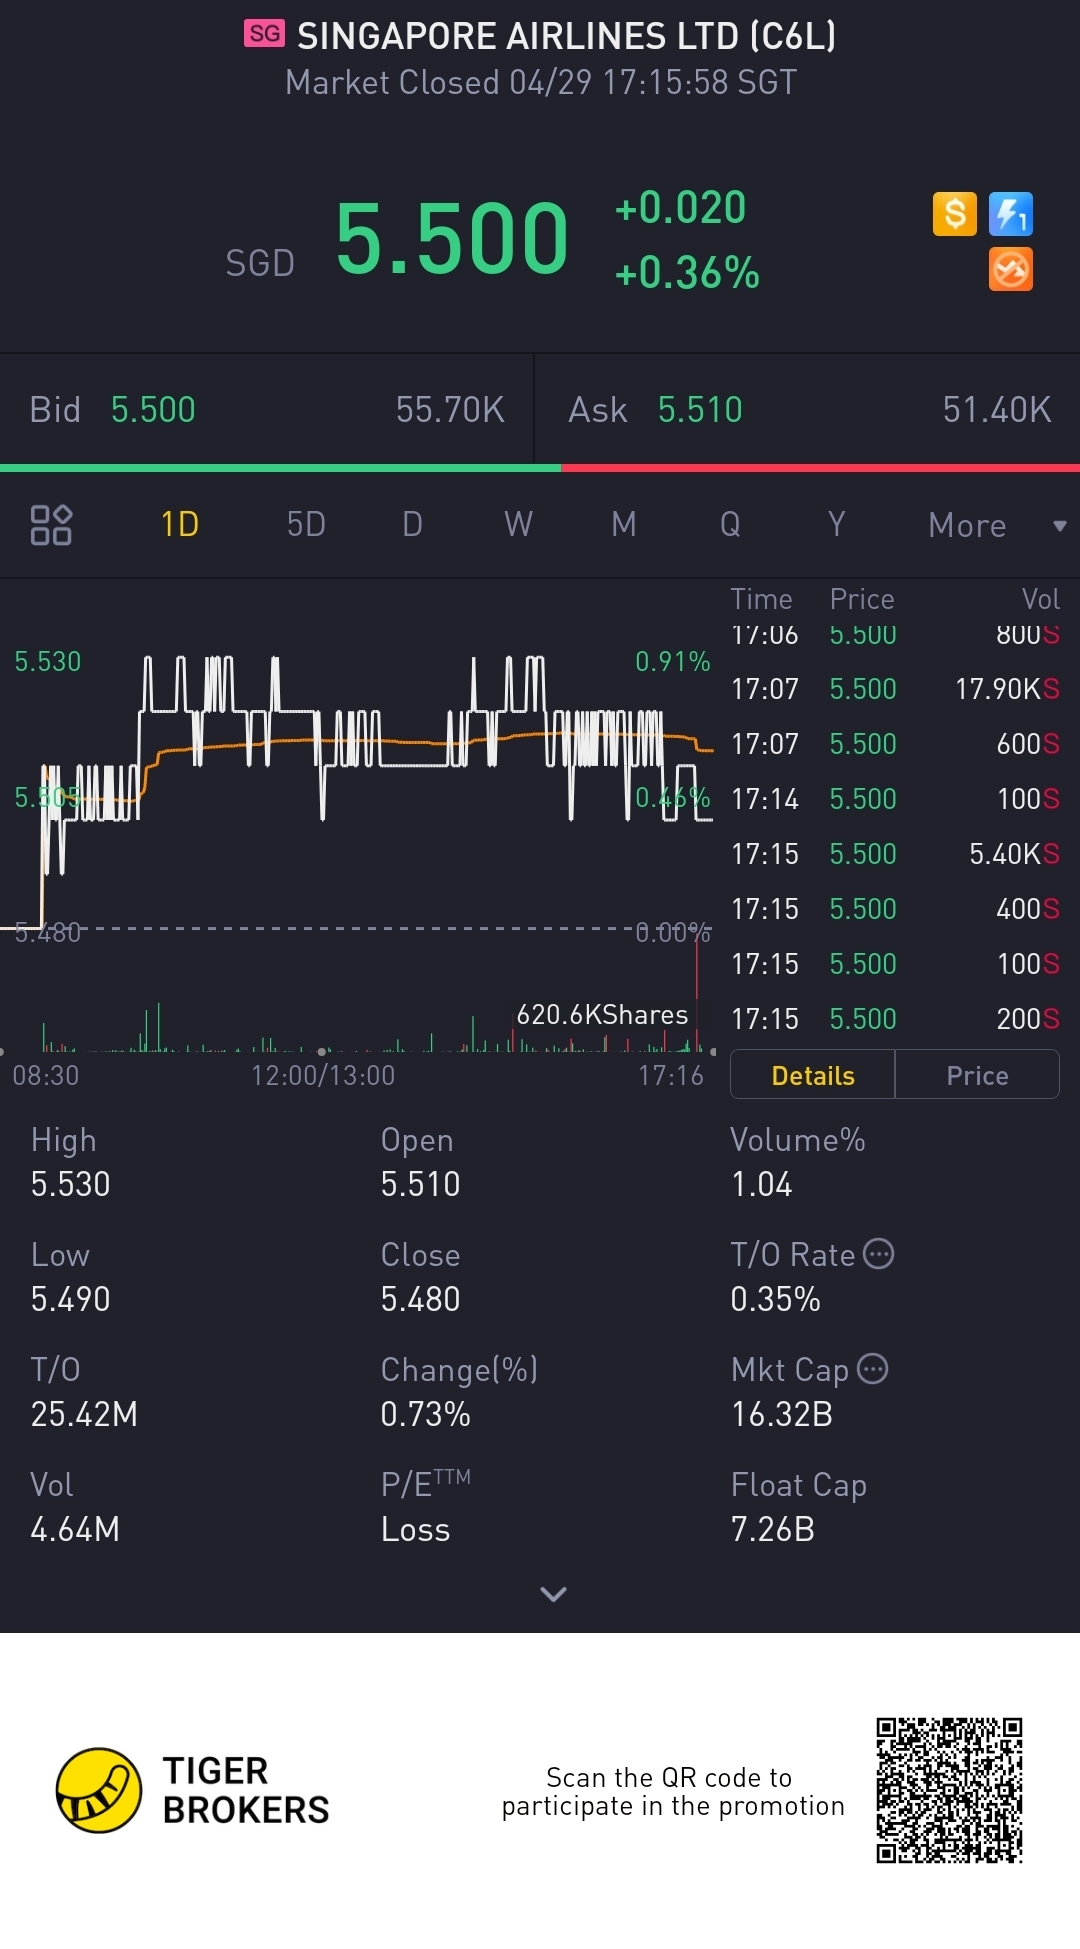The height and width of the screenshot is (1949, 1080).
Task: Open the chart layout grid icon
Action: (51, 525)
